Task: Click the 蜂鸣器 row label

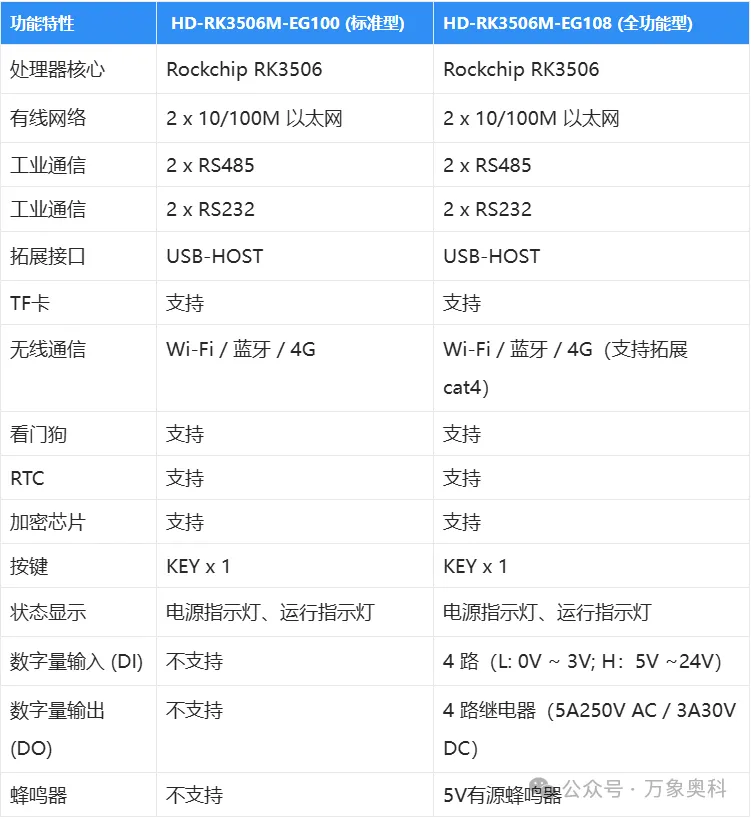Action: coord(38,795)
